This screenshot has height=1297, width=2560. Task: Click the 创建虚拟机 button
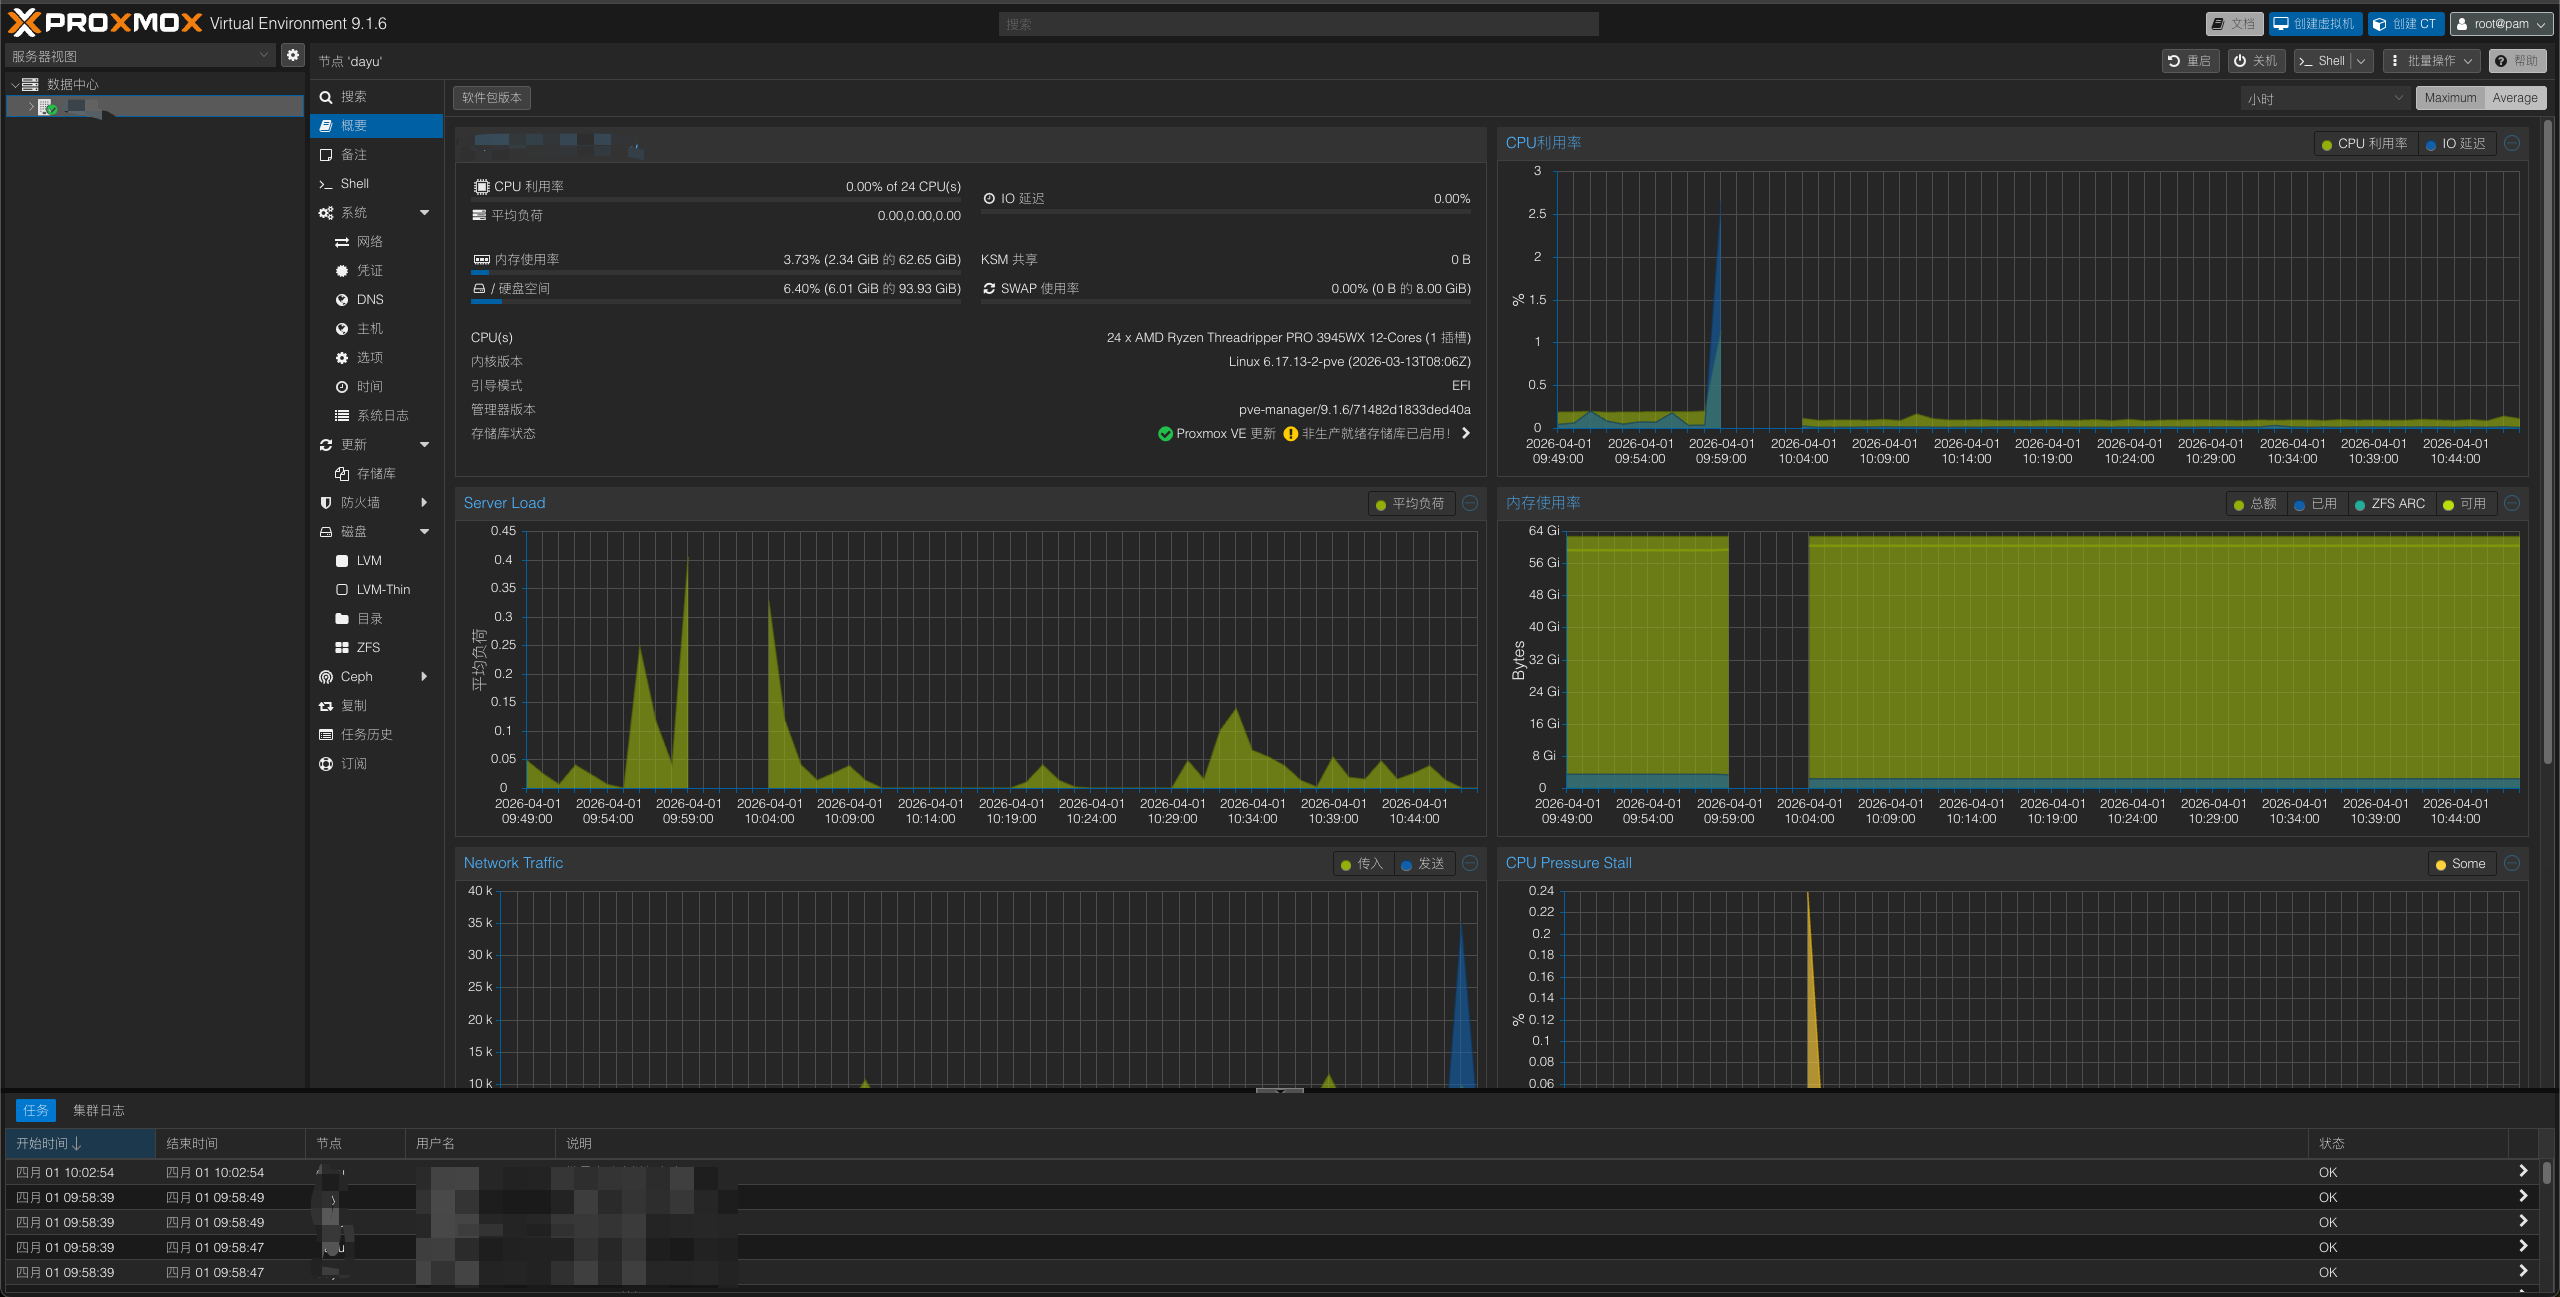(x=2314, y=24)
